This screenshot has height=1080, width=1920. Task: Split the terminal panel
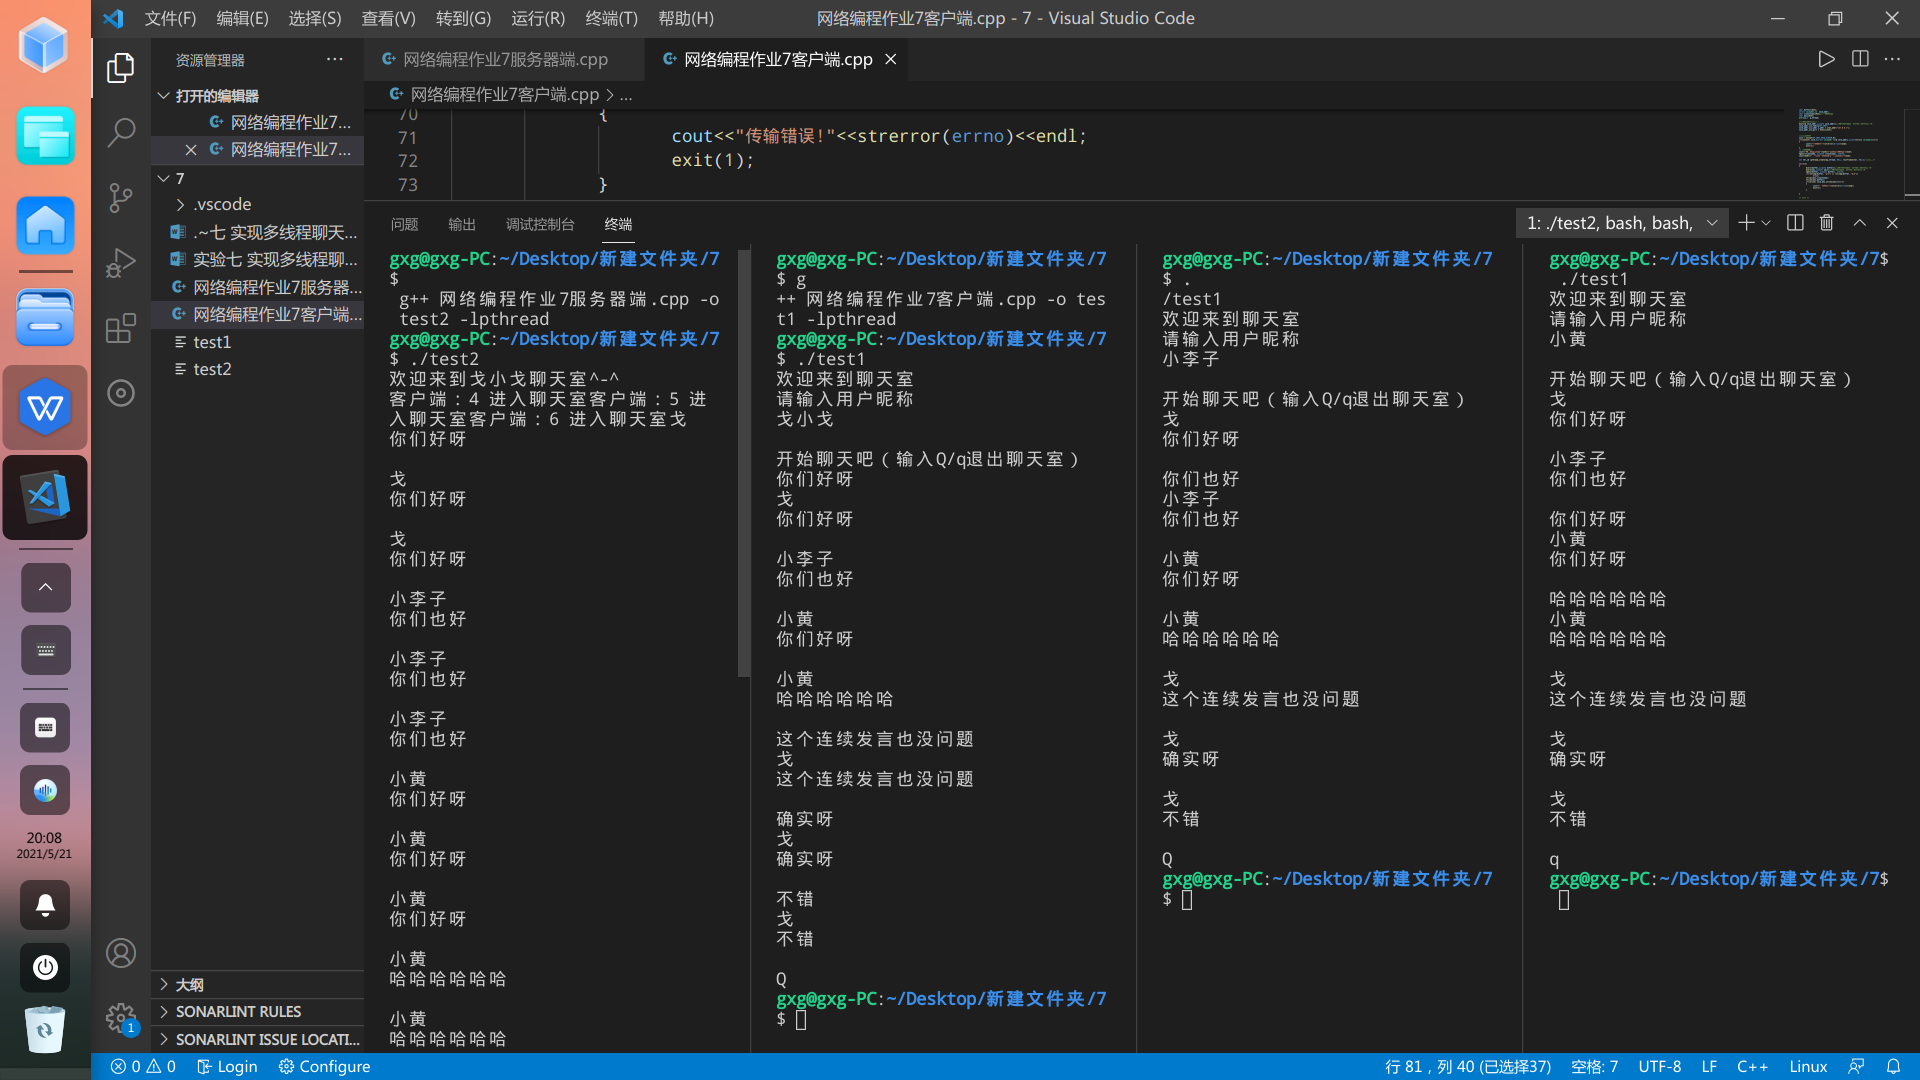click(1795, 223)
